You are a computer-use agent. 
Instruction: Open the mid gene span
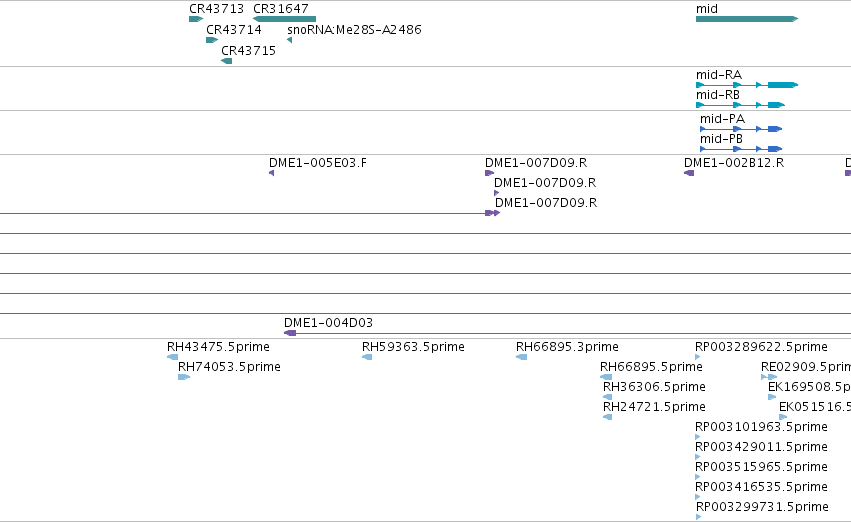tap(747, 19)
